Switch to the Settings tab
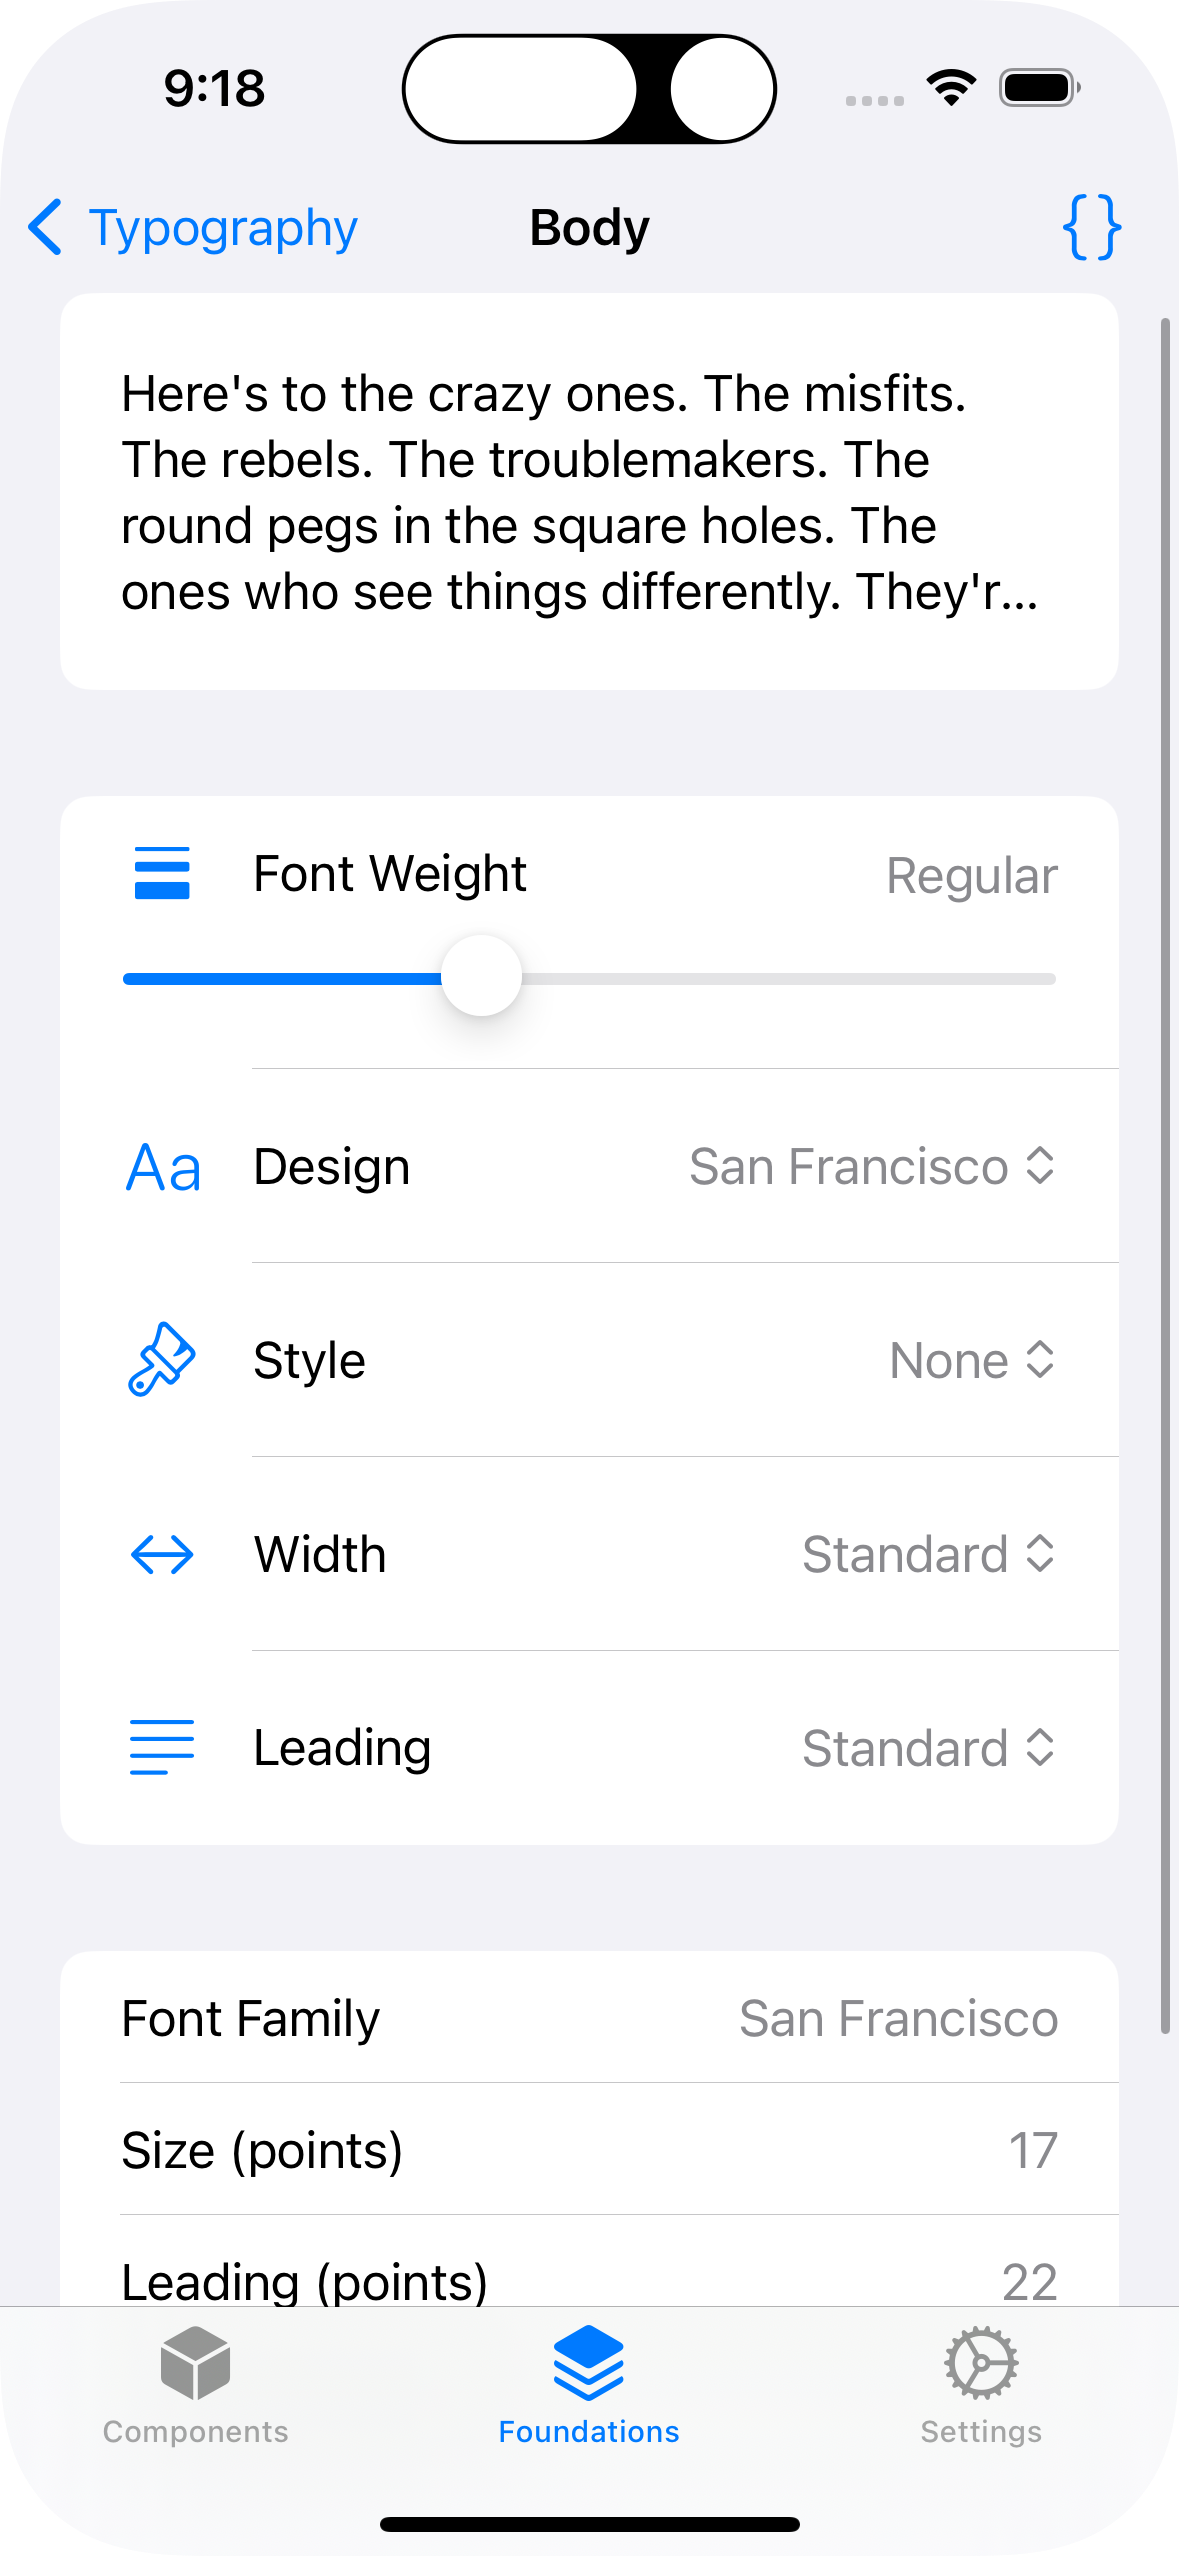1179x2556 pixels. tap(981, 2385)
